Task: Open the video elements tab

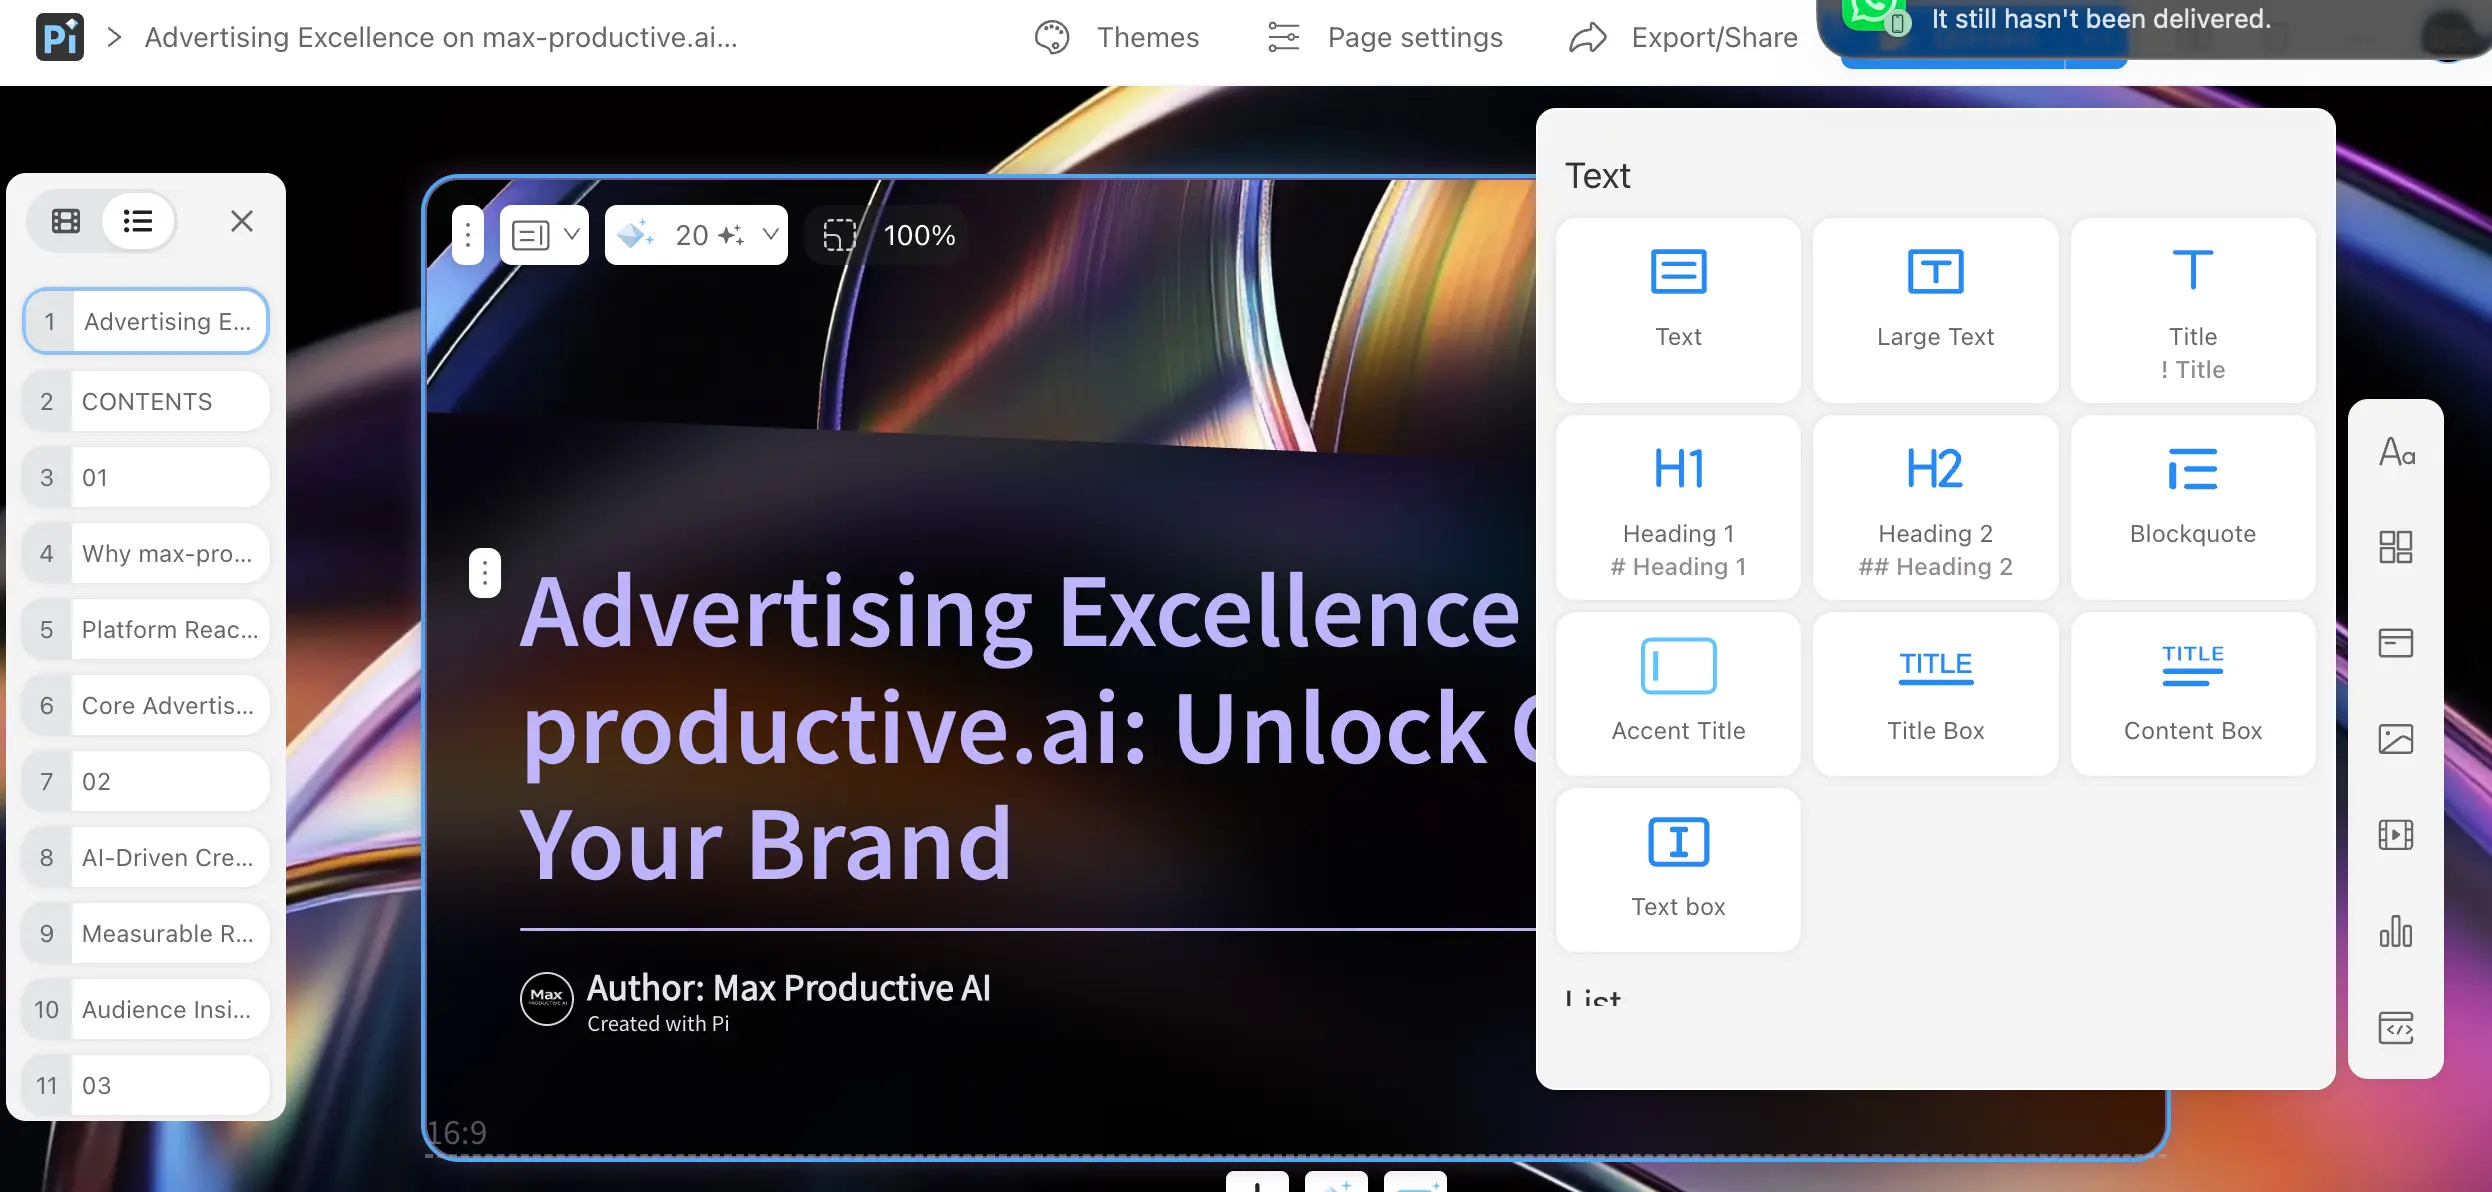Action: coord(2396,835)
